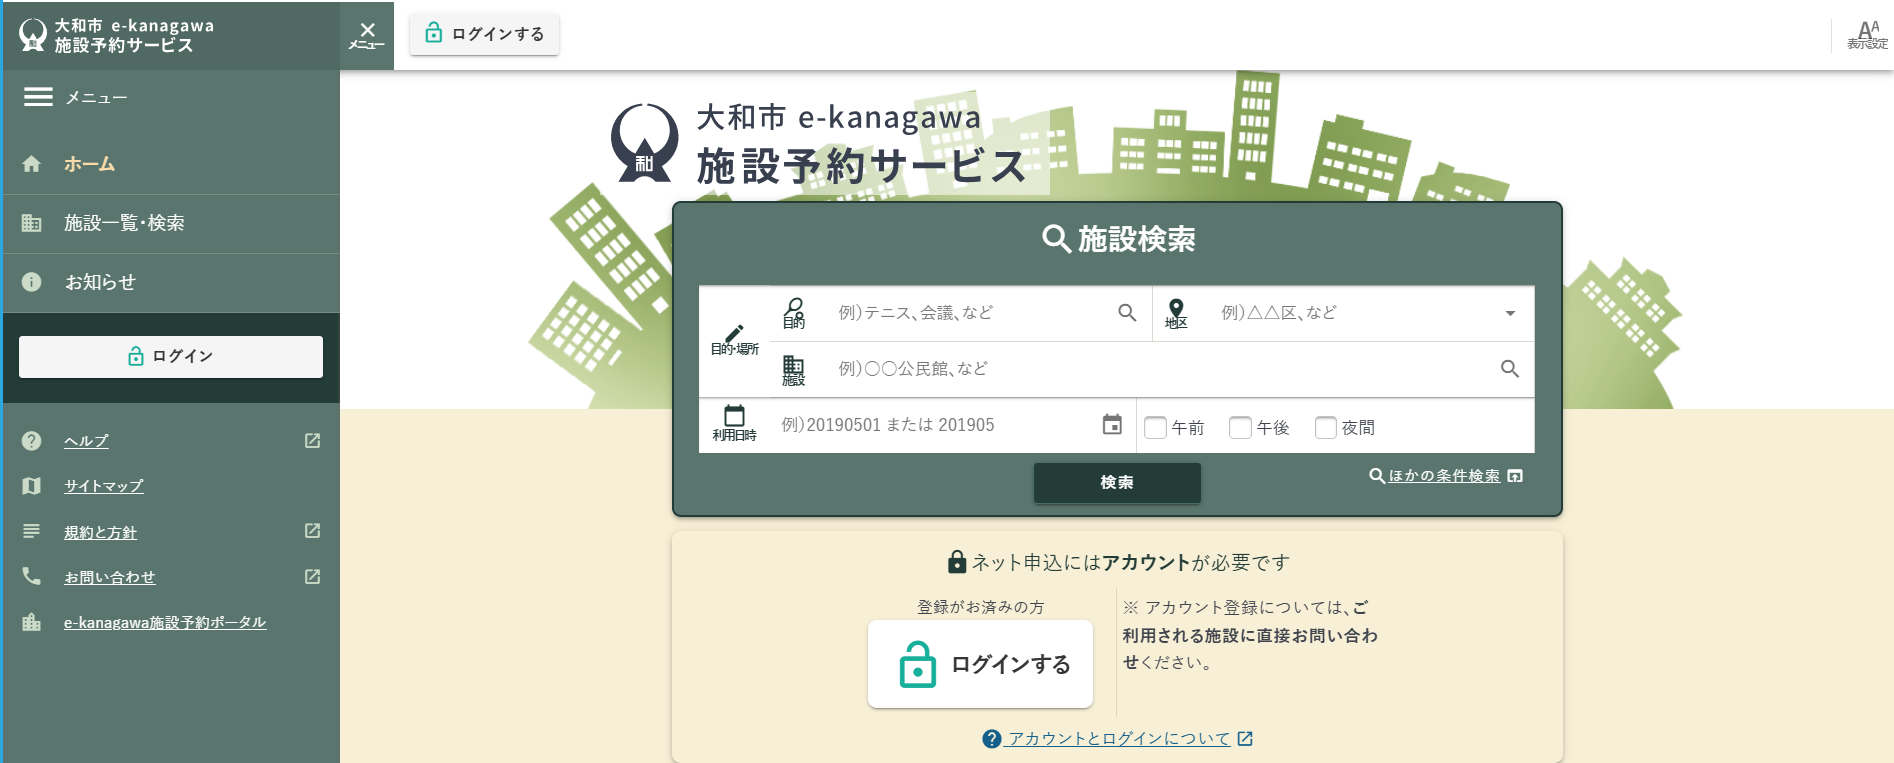
Task: Click the map icon beside サイトマップ
Action: pos(32,486)
